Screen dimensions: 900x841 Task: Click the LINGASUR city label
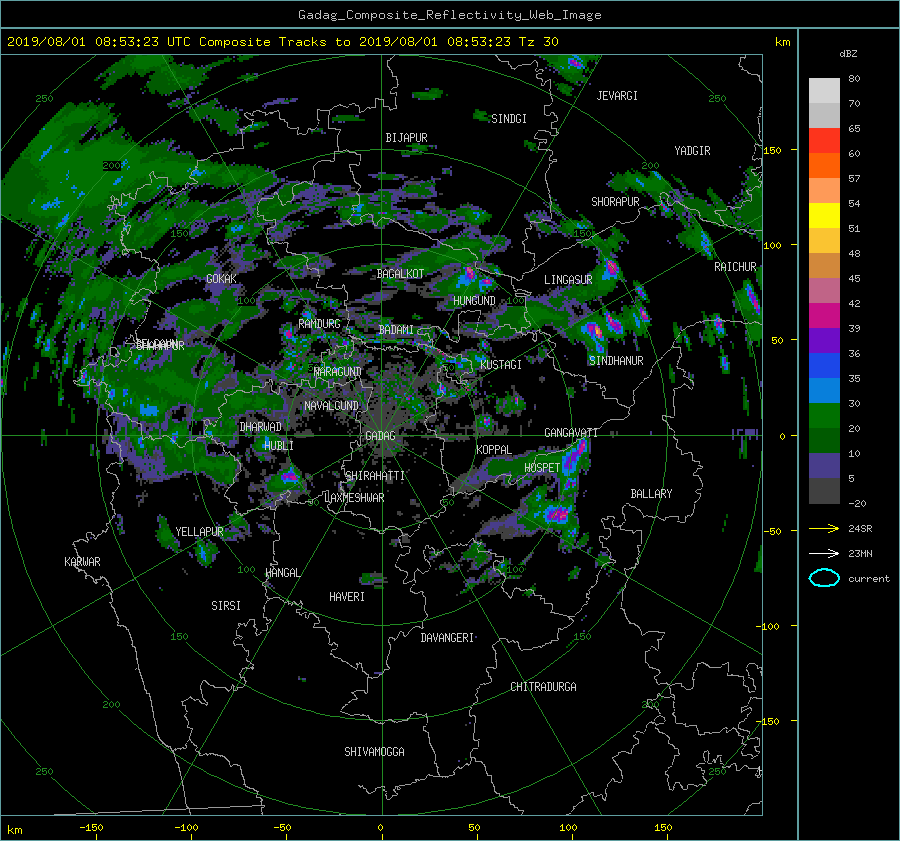(568, 280)
